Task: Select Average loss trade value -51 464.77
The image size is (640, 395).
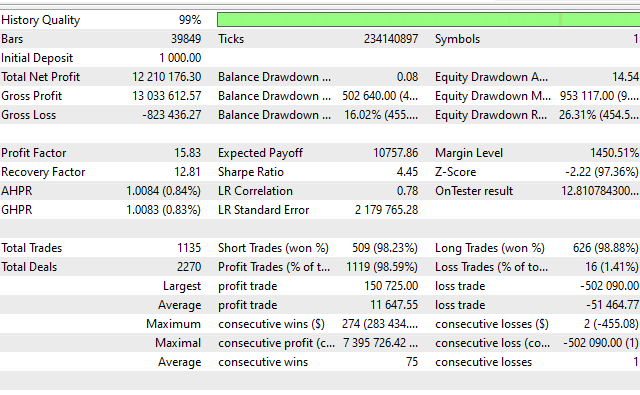Action: (x=612, y=305)
